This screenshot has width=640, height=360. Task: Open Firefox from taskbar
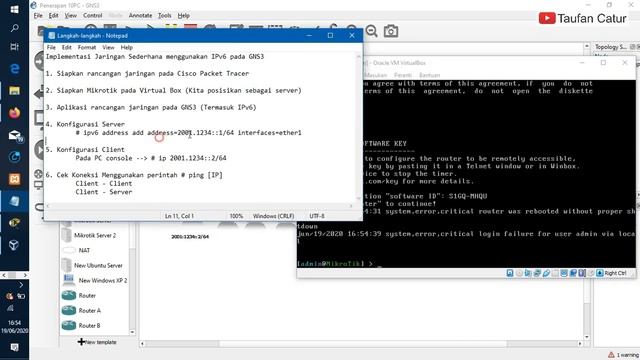pyautogui.click(x=14, y=113)
